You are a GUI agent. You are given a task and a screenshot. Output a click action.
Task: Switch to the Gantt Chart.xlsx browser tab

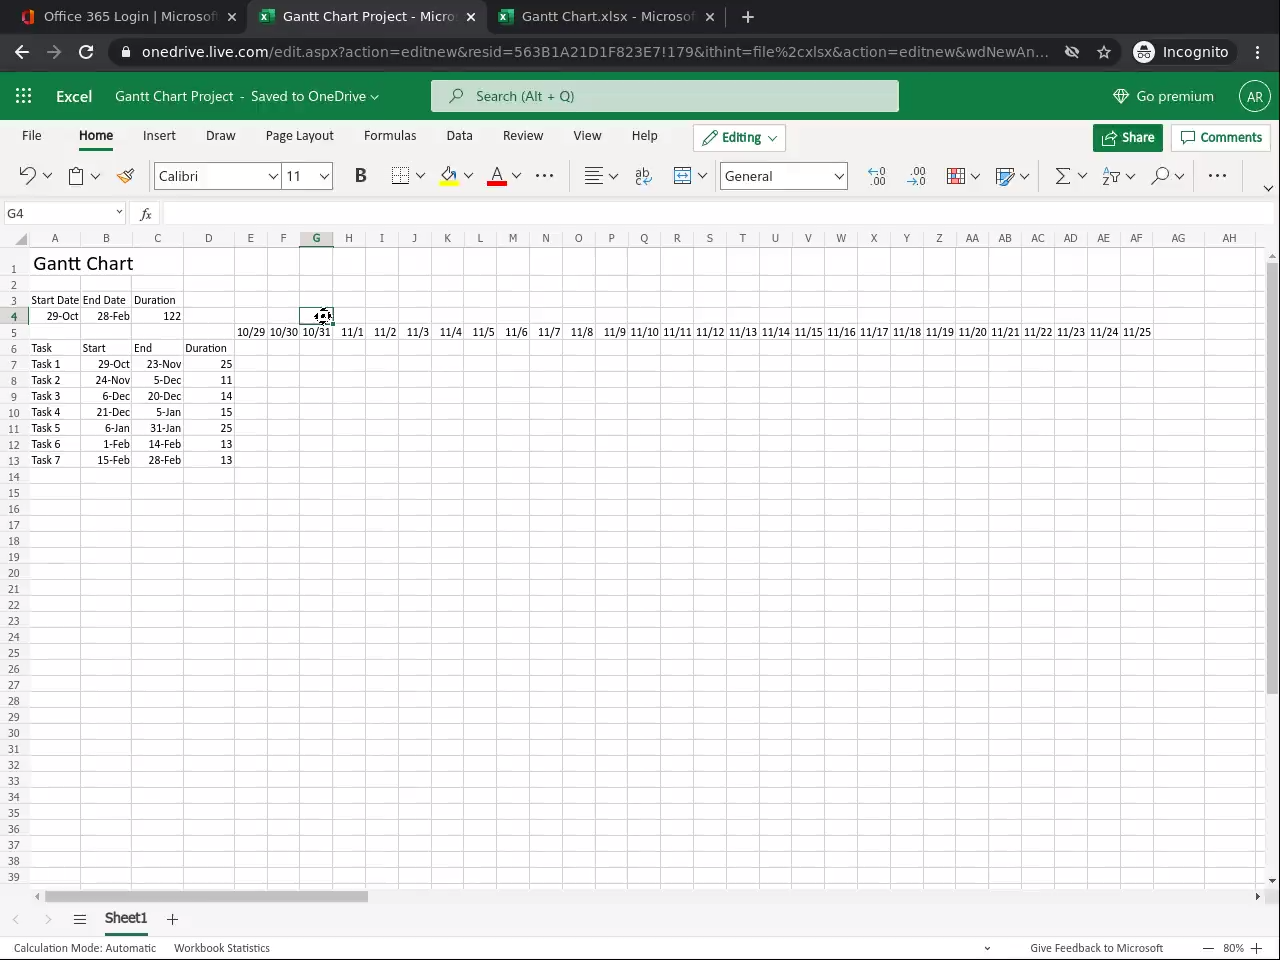click(606, 17)
